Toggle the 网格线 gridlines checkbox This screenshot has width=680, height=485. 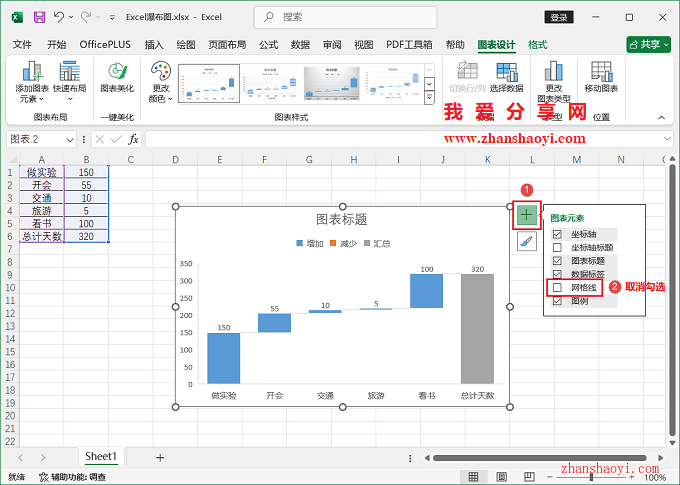tap(558, 288)
